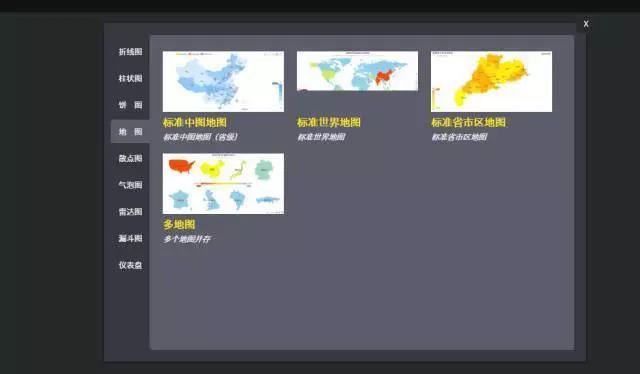
Task: Switch to the 饼图 category
Action: [x=130, y=105]
